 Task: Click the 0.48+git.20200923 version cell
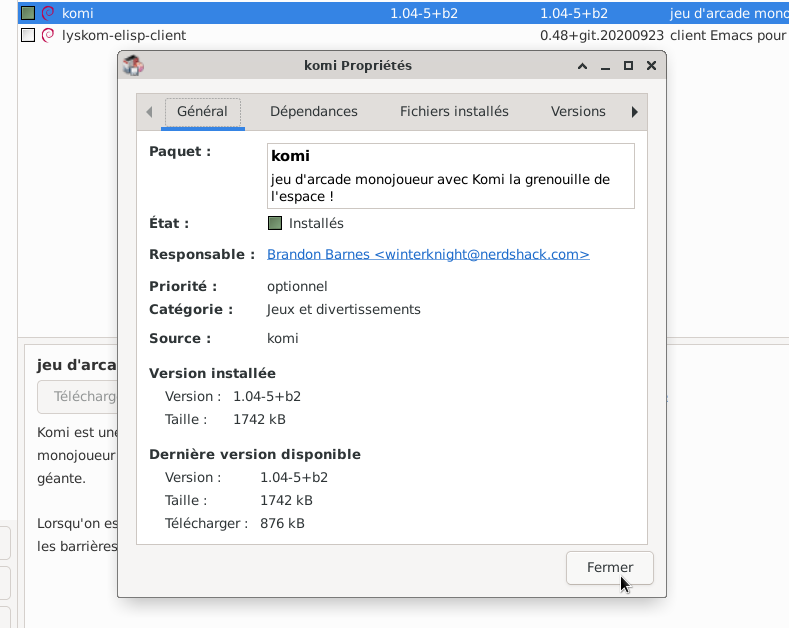point(602,35)
